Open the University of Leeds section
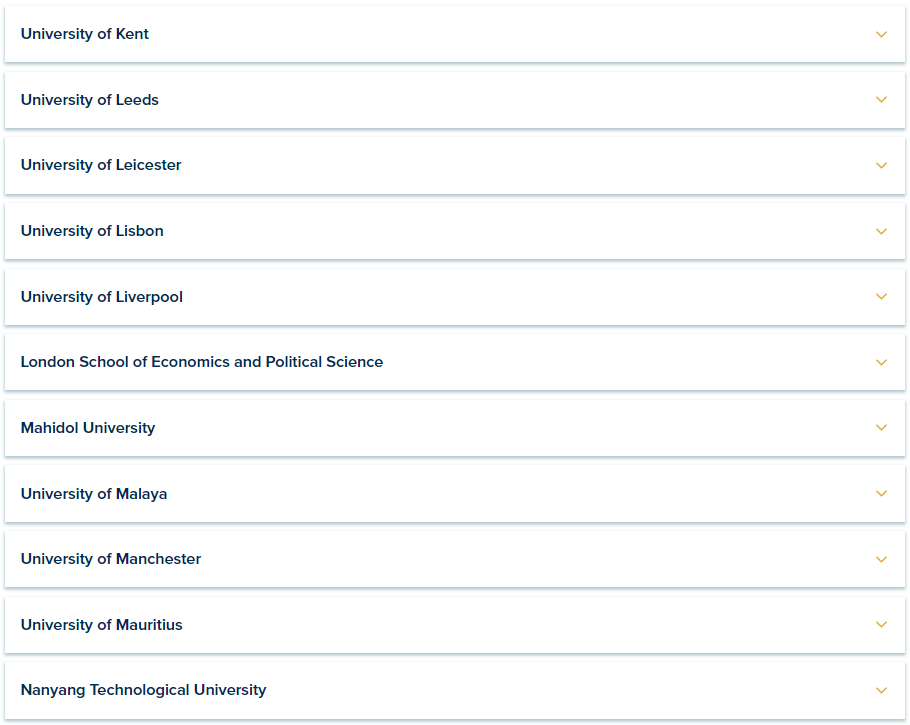 [90, 100]
